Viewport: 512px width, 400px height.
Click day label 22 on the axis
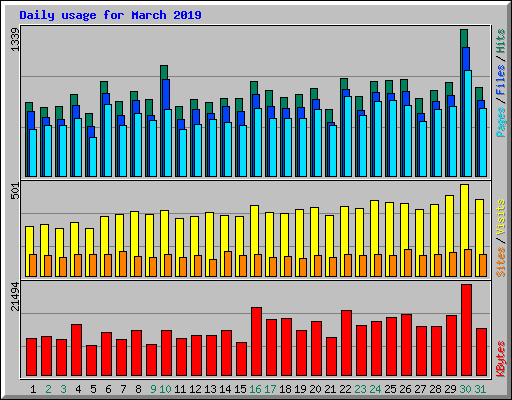coord(345,389)
